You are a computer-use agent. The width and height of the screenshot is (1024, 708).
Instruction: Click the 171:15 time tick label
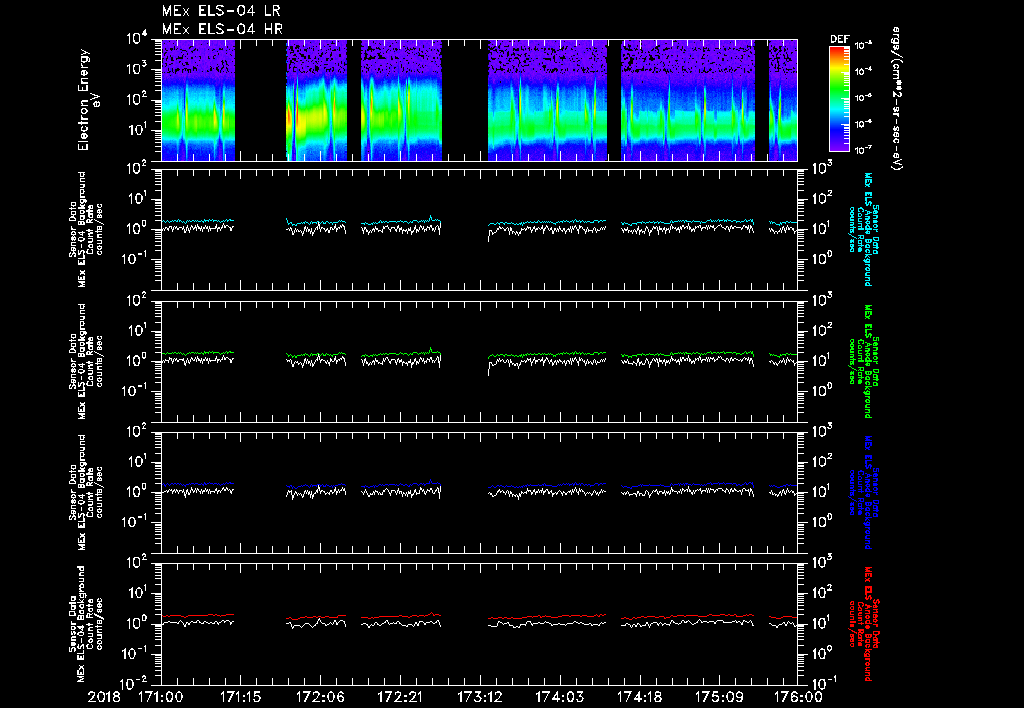click(x=239, y=696)
